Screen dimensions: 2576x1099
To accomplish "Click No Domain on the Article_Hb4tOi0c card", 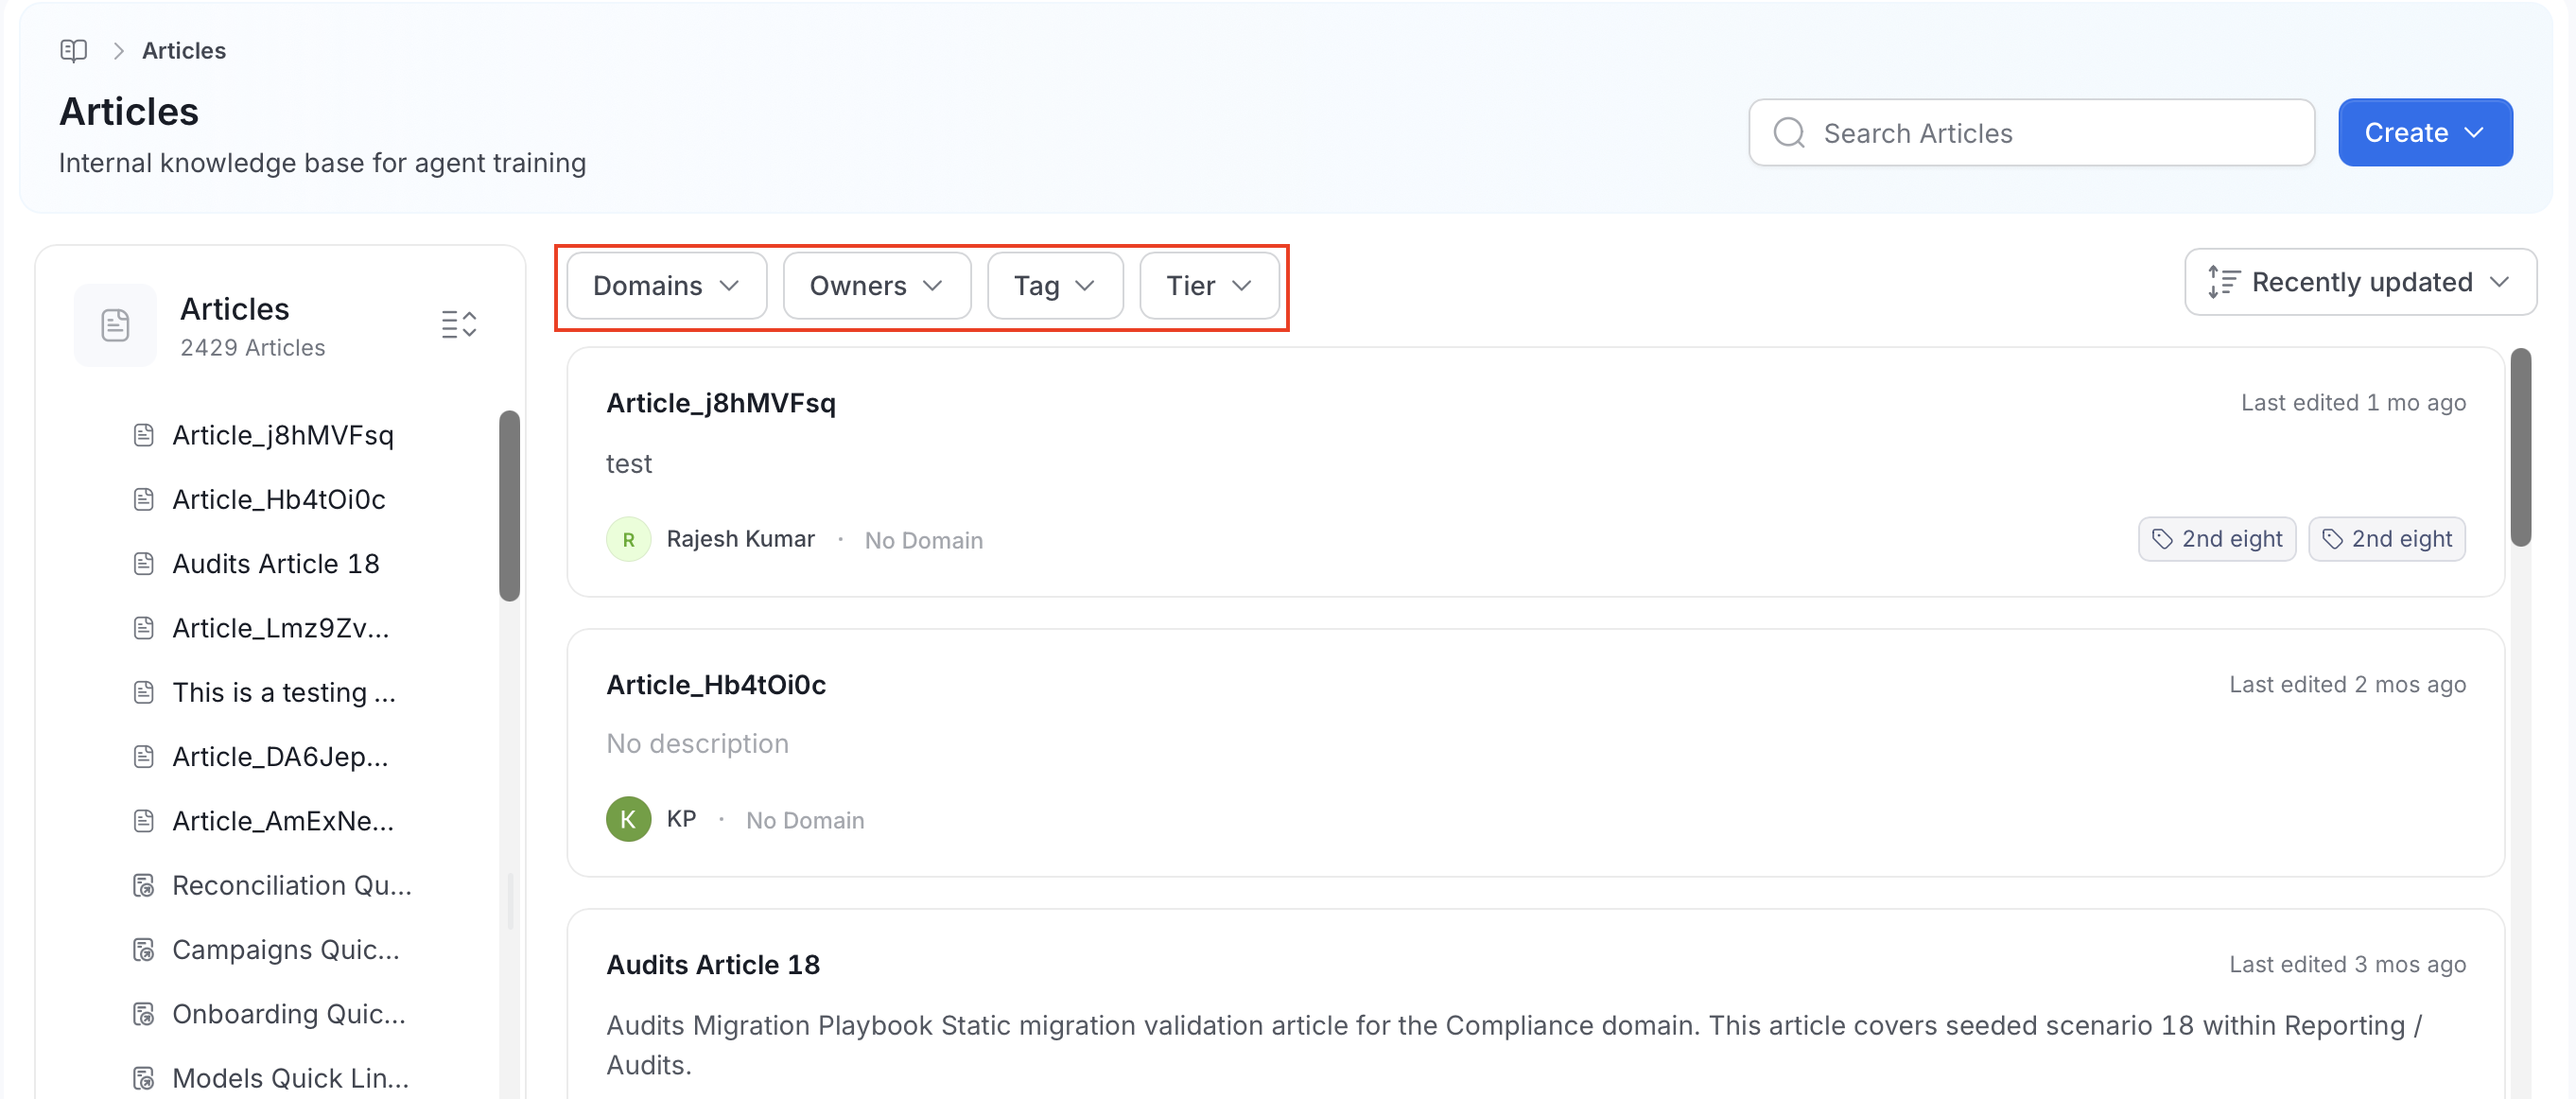I will 805,820.
